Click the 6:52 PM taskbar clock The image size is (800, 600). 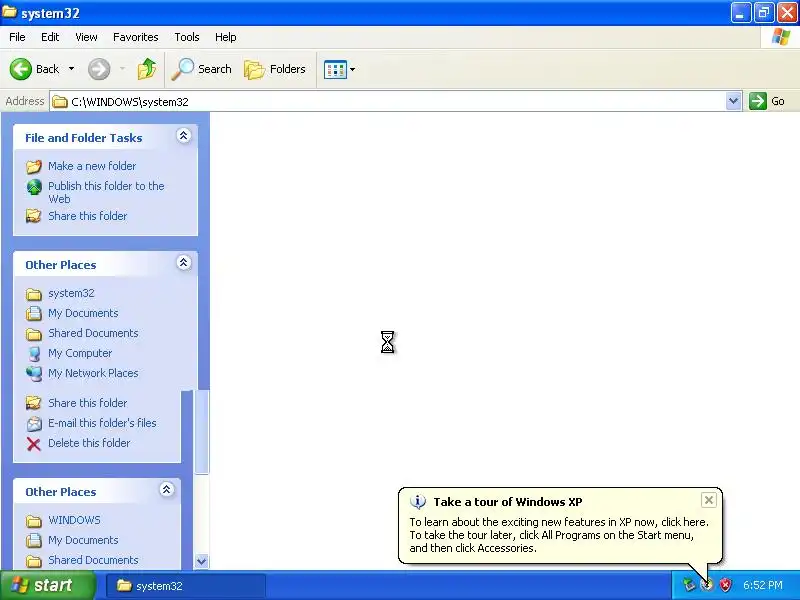pos(763,585)
